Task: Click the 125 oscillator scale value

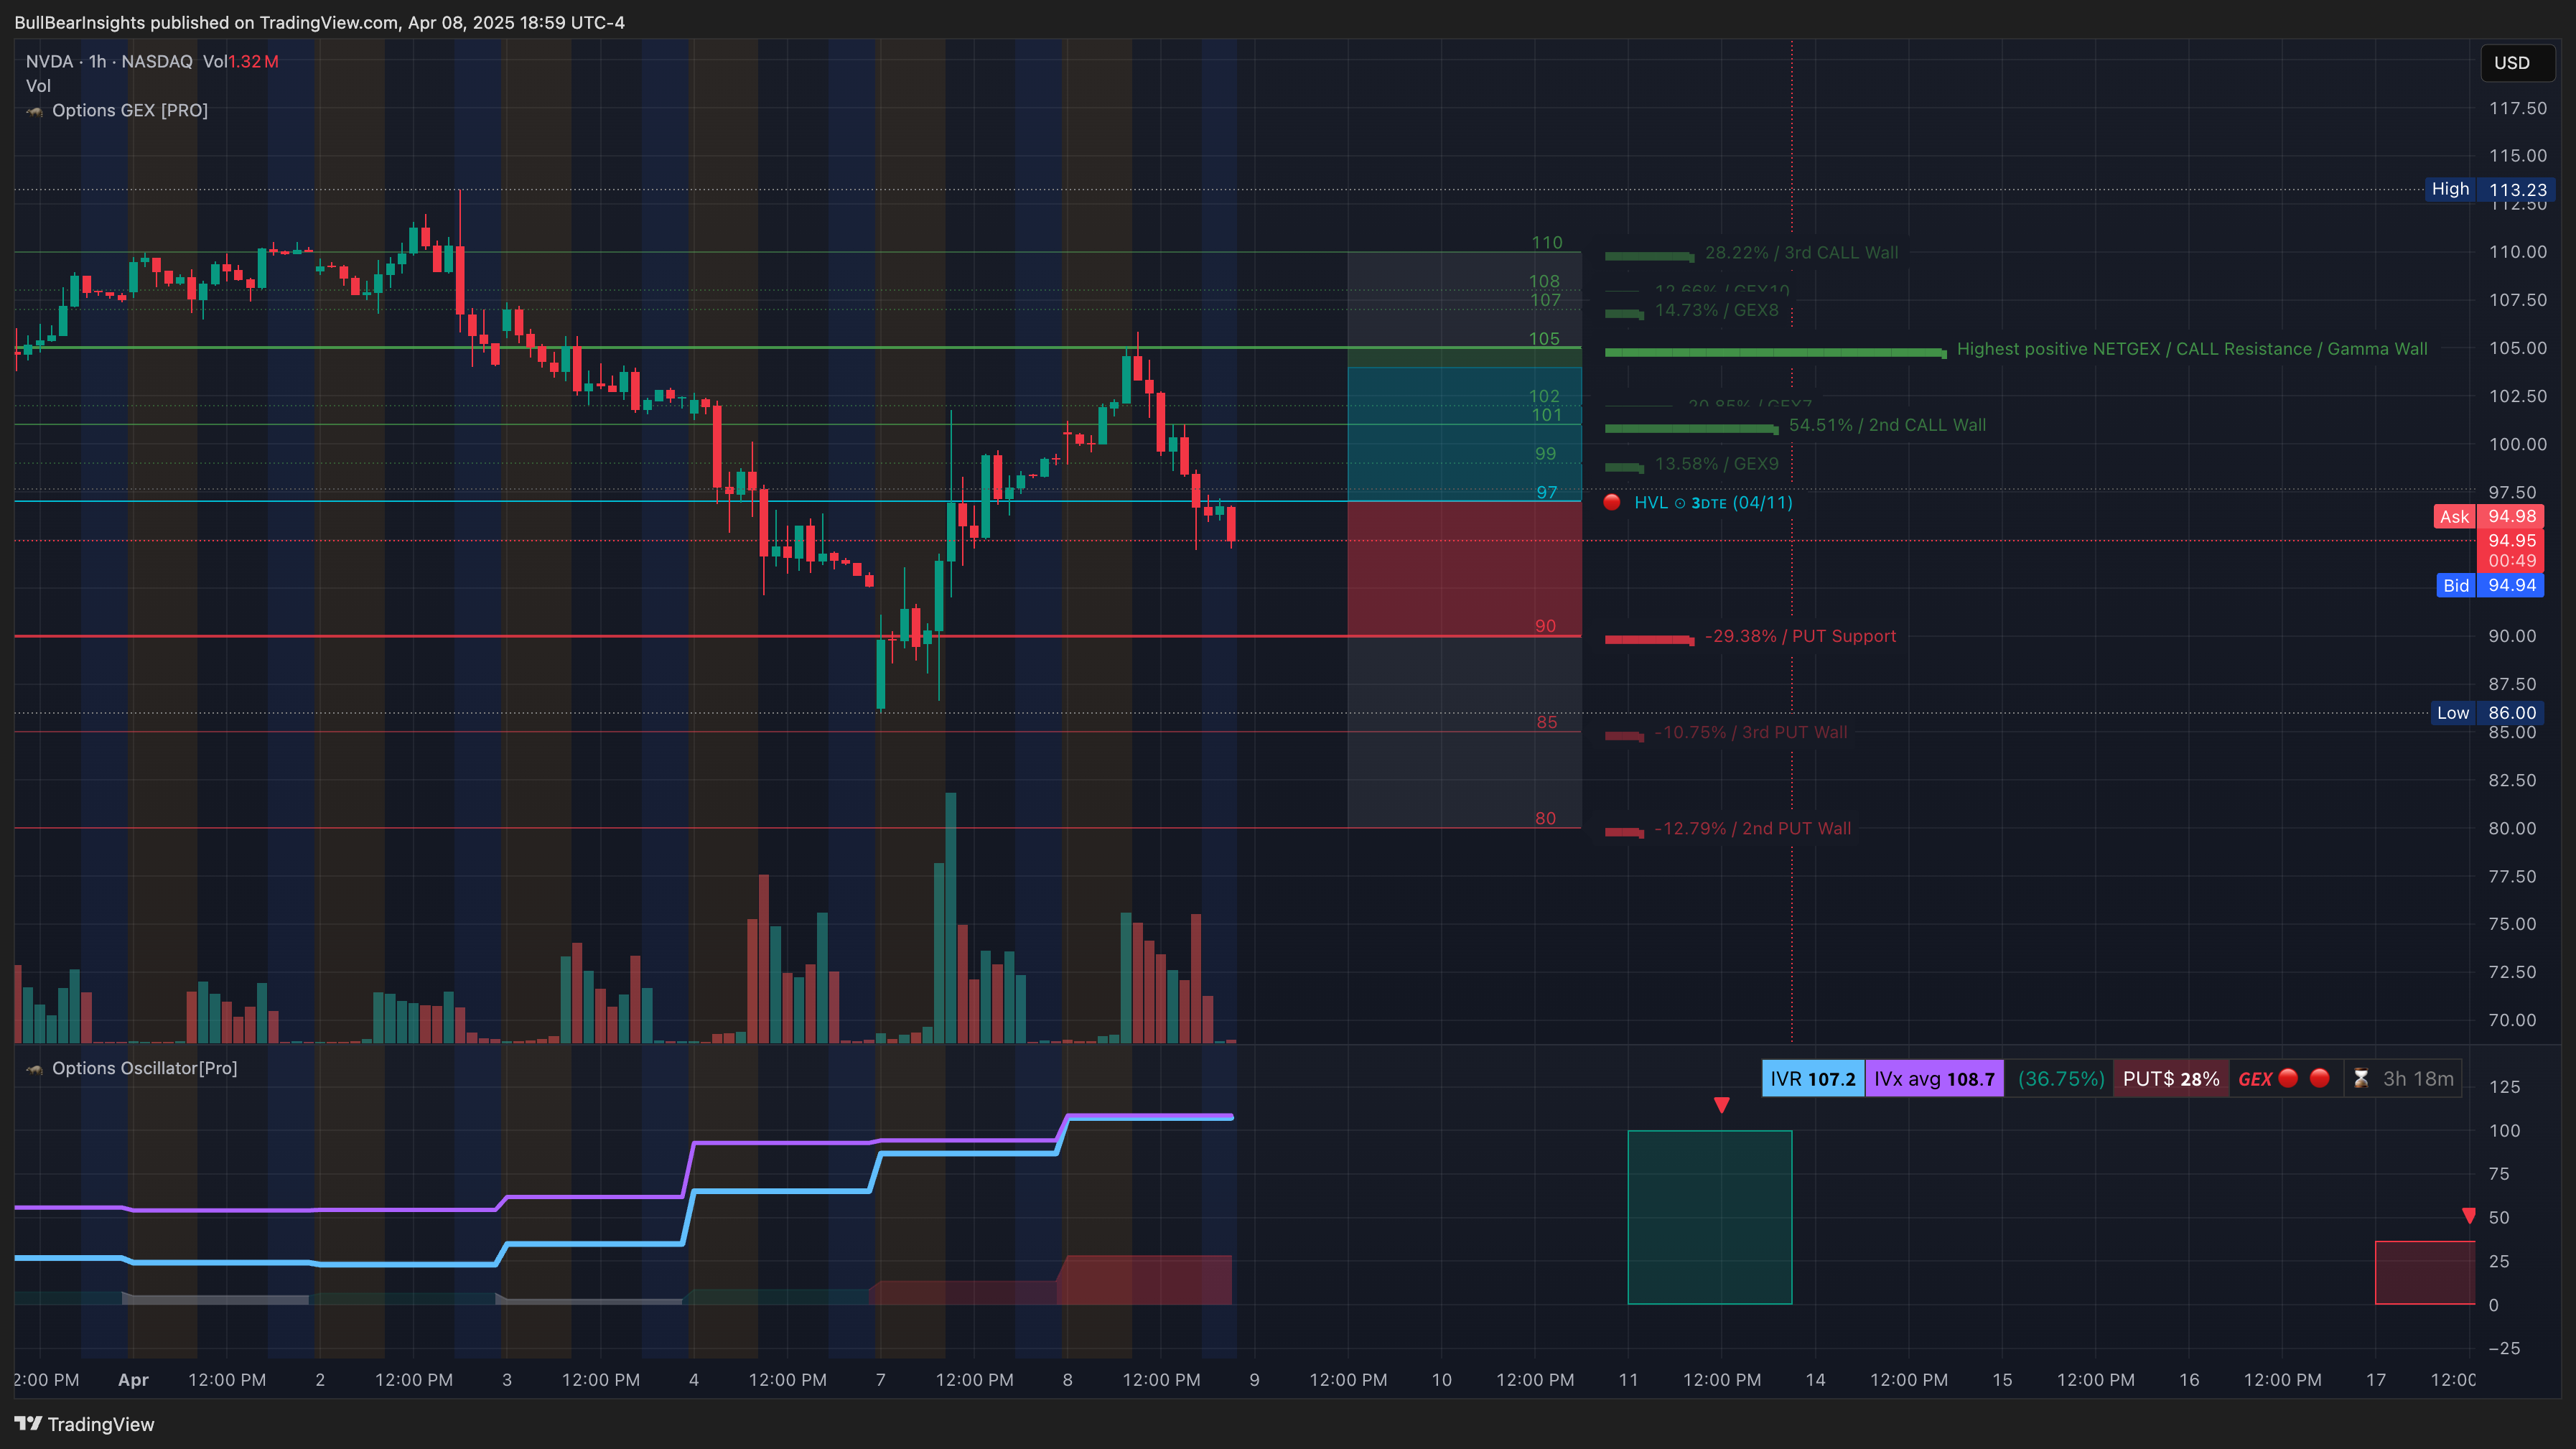Action: coord(2504,1086)
